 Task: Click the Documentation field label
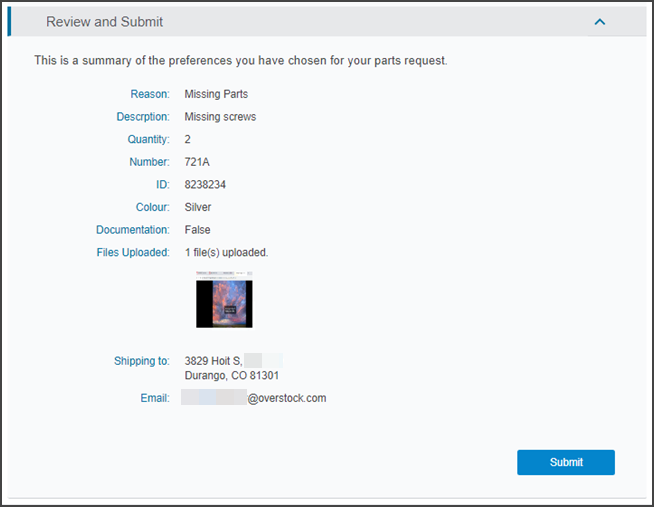(x=134, y=230)
